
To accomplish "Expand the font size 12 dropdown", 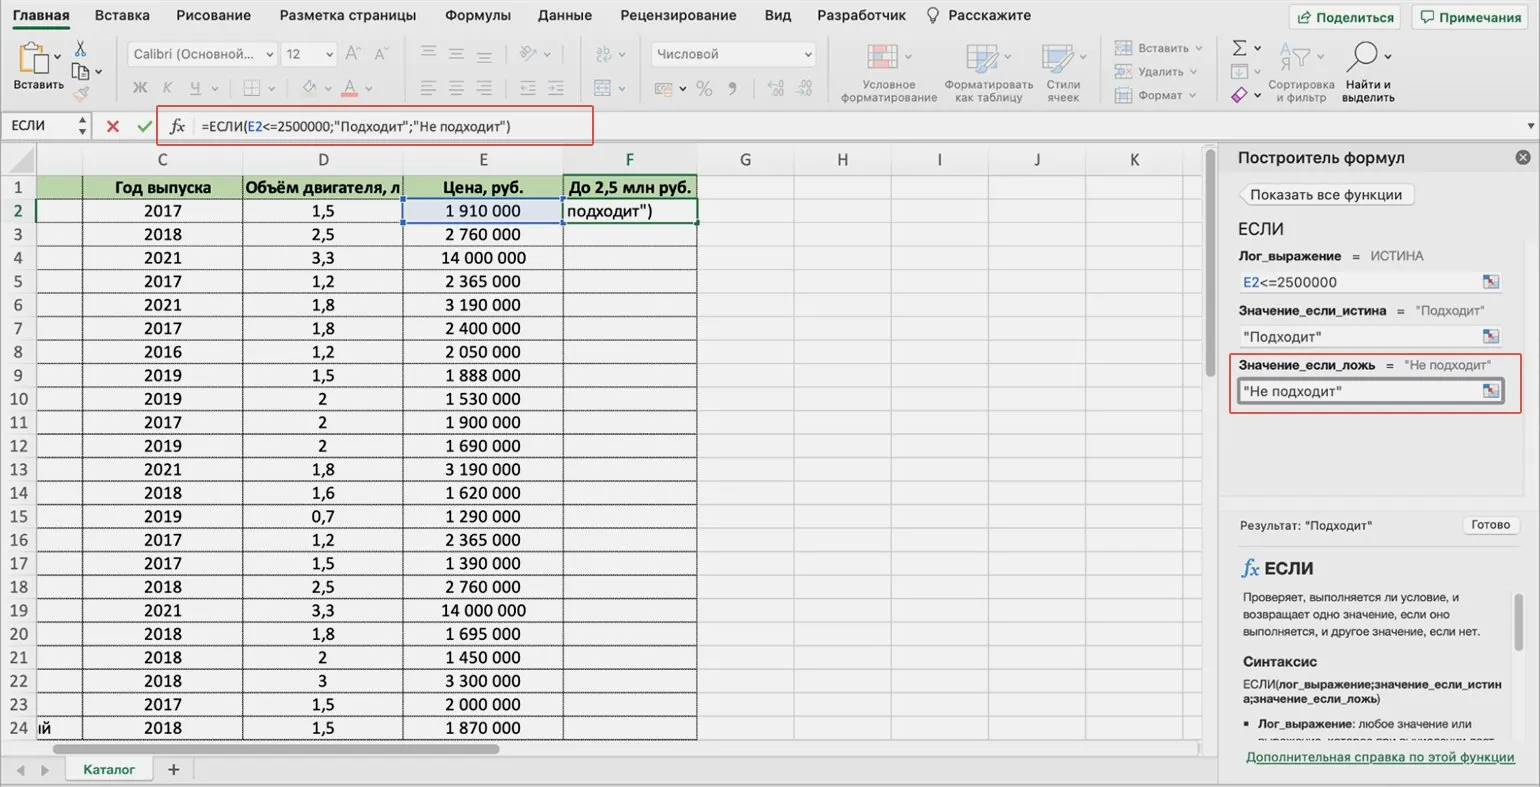I will pyautogui.click(x=329, y=54).
